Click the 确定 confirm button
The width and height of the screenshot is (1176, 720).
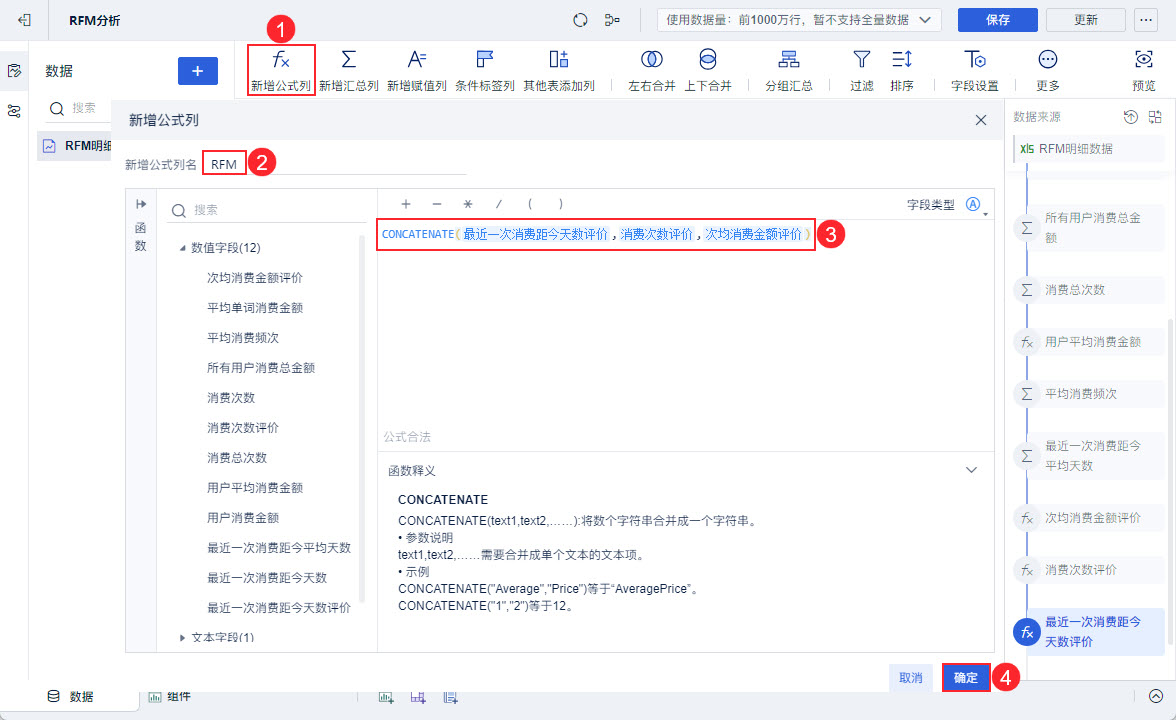966,677
